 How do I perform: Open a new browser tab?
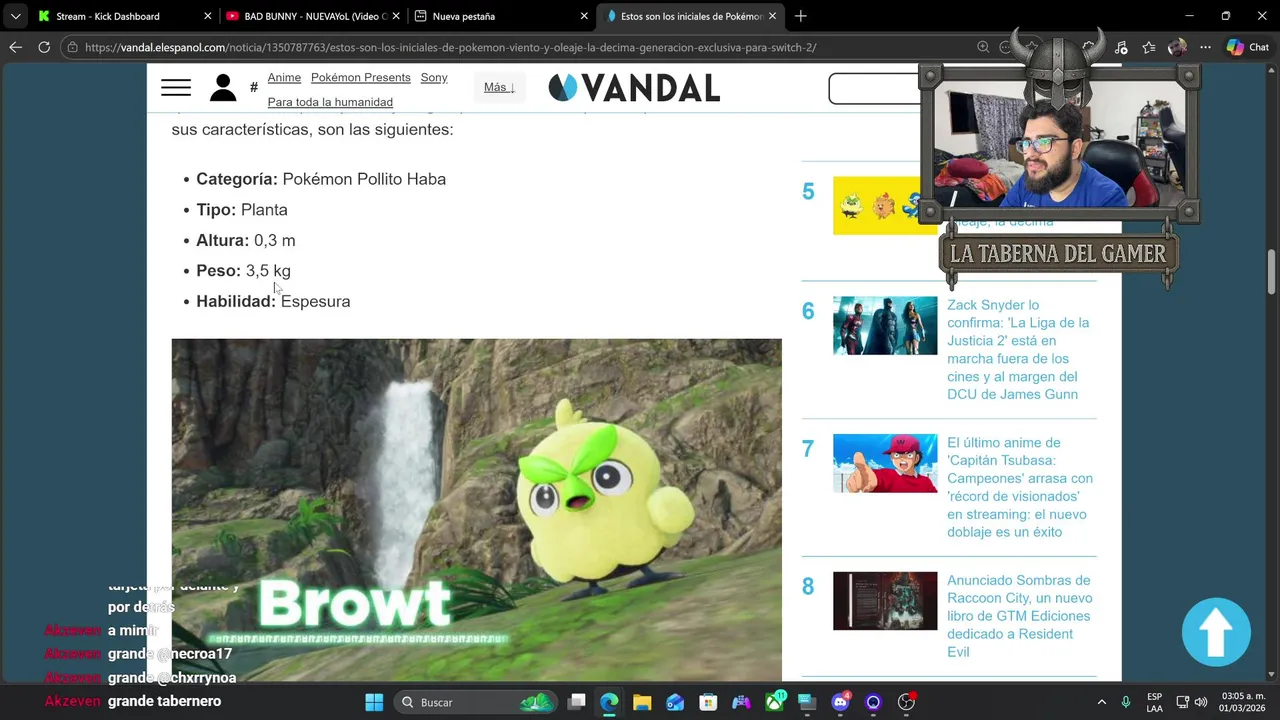pyautogui.click(x=800, y=16)
